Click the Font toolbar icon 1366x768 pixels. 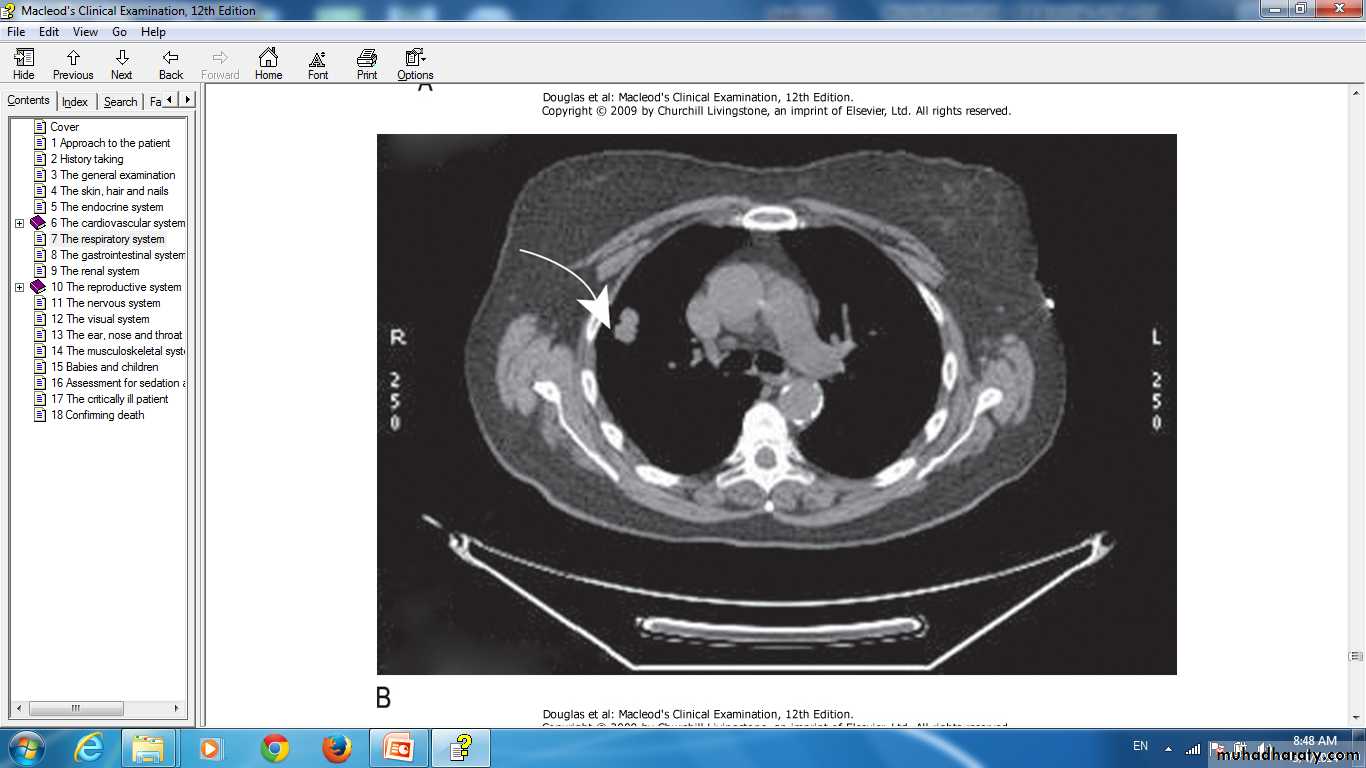(318, 64)
